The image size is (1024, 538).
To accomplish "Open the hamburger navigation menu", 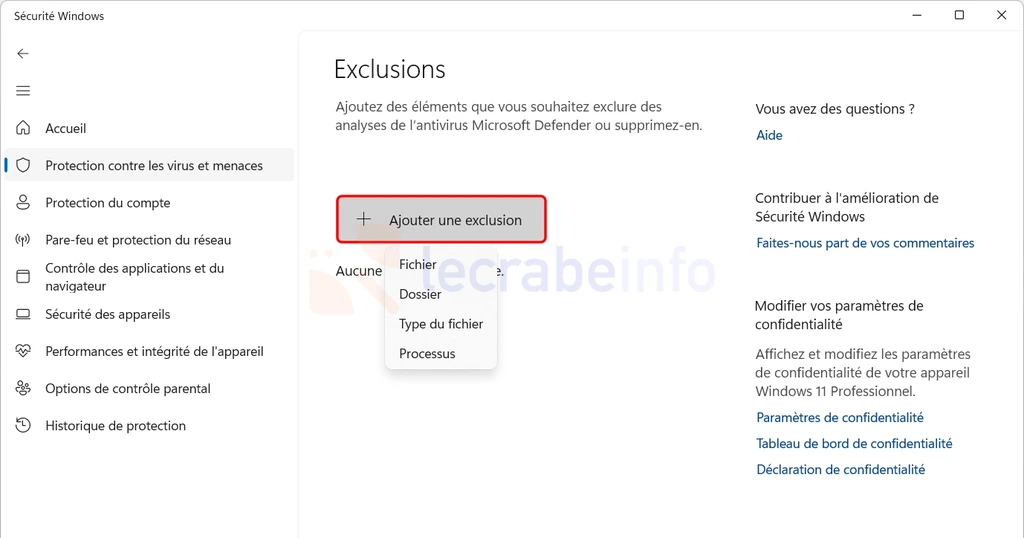I will tap(23, 91).
